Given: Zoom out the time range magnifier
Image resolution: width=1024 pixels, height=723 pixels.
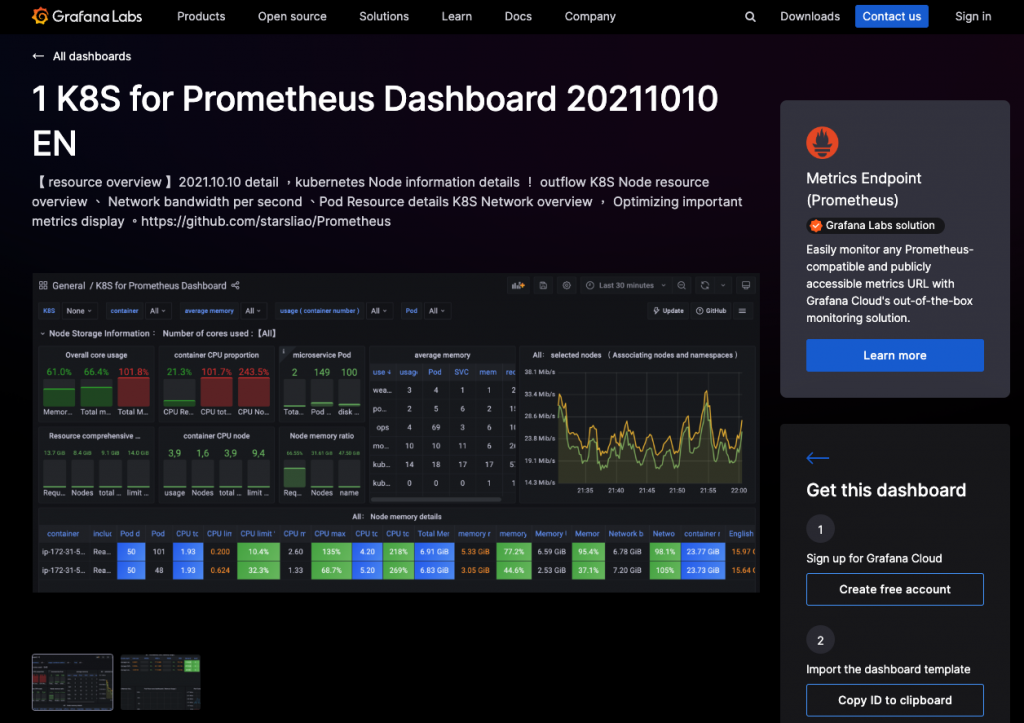Looking at the screenshot, I should point(681,285).
